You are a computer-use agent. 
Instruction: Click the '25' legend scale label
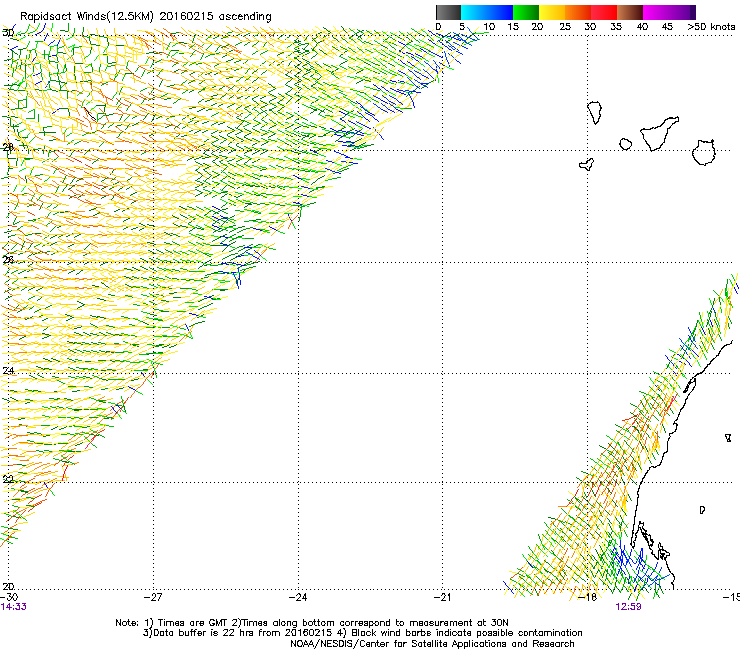(x=565, y=27)
